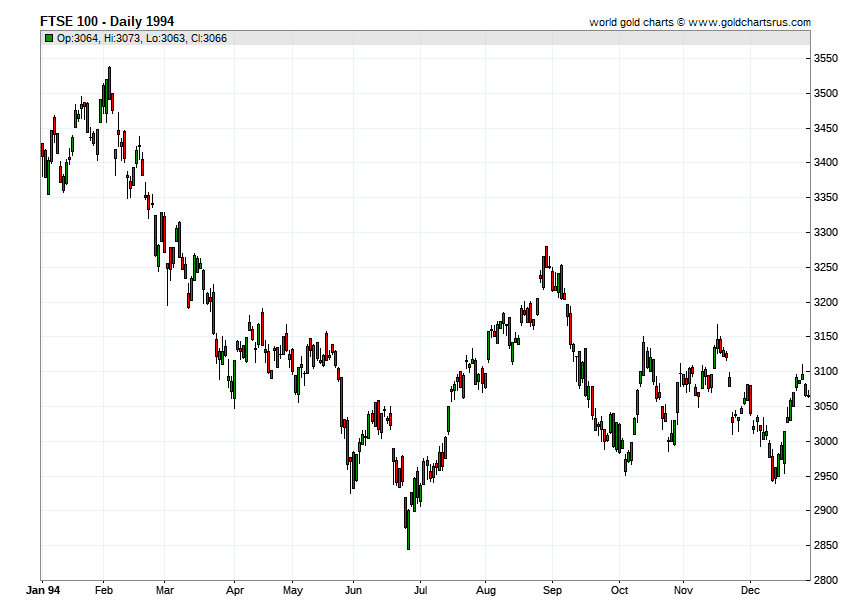850x616 pixels.
Task: Click the 'Sep' x-axis label
Action: 552,590
